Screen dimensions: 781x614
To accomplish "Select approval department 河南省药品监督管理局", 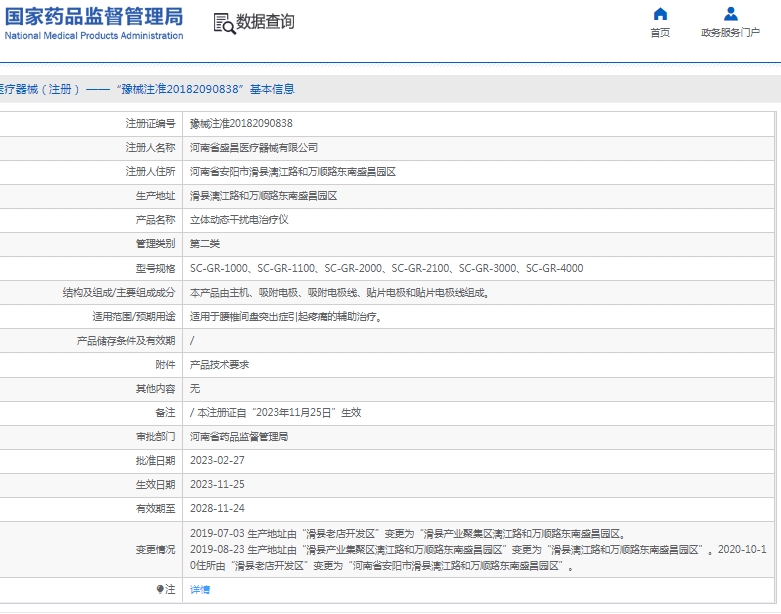I will click(239, 437).
